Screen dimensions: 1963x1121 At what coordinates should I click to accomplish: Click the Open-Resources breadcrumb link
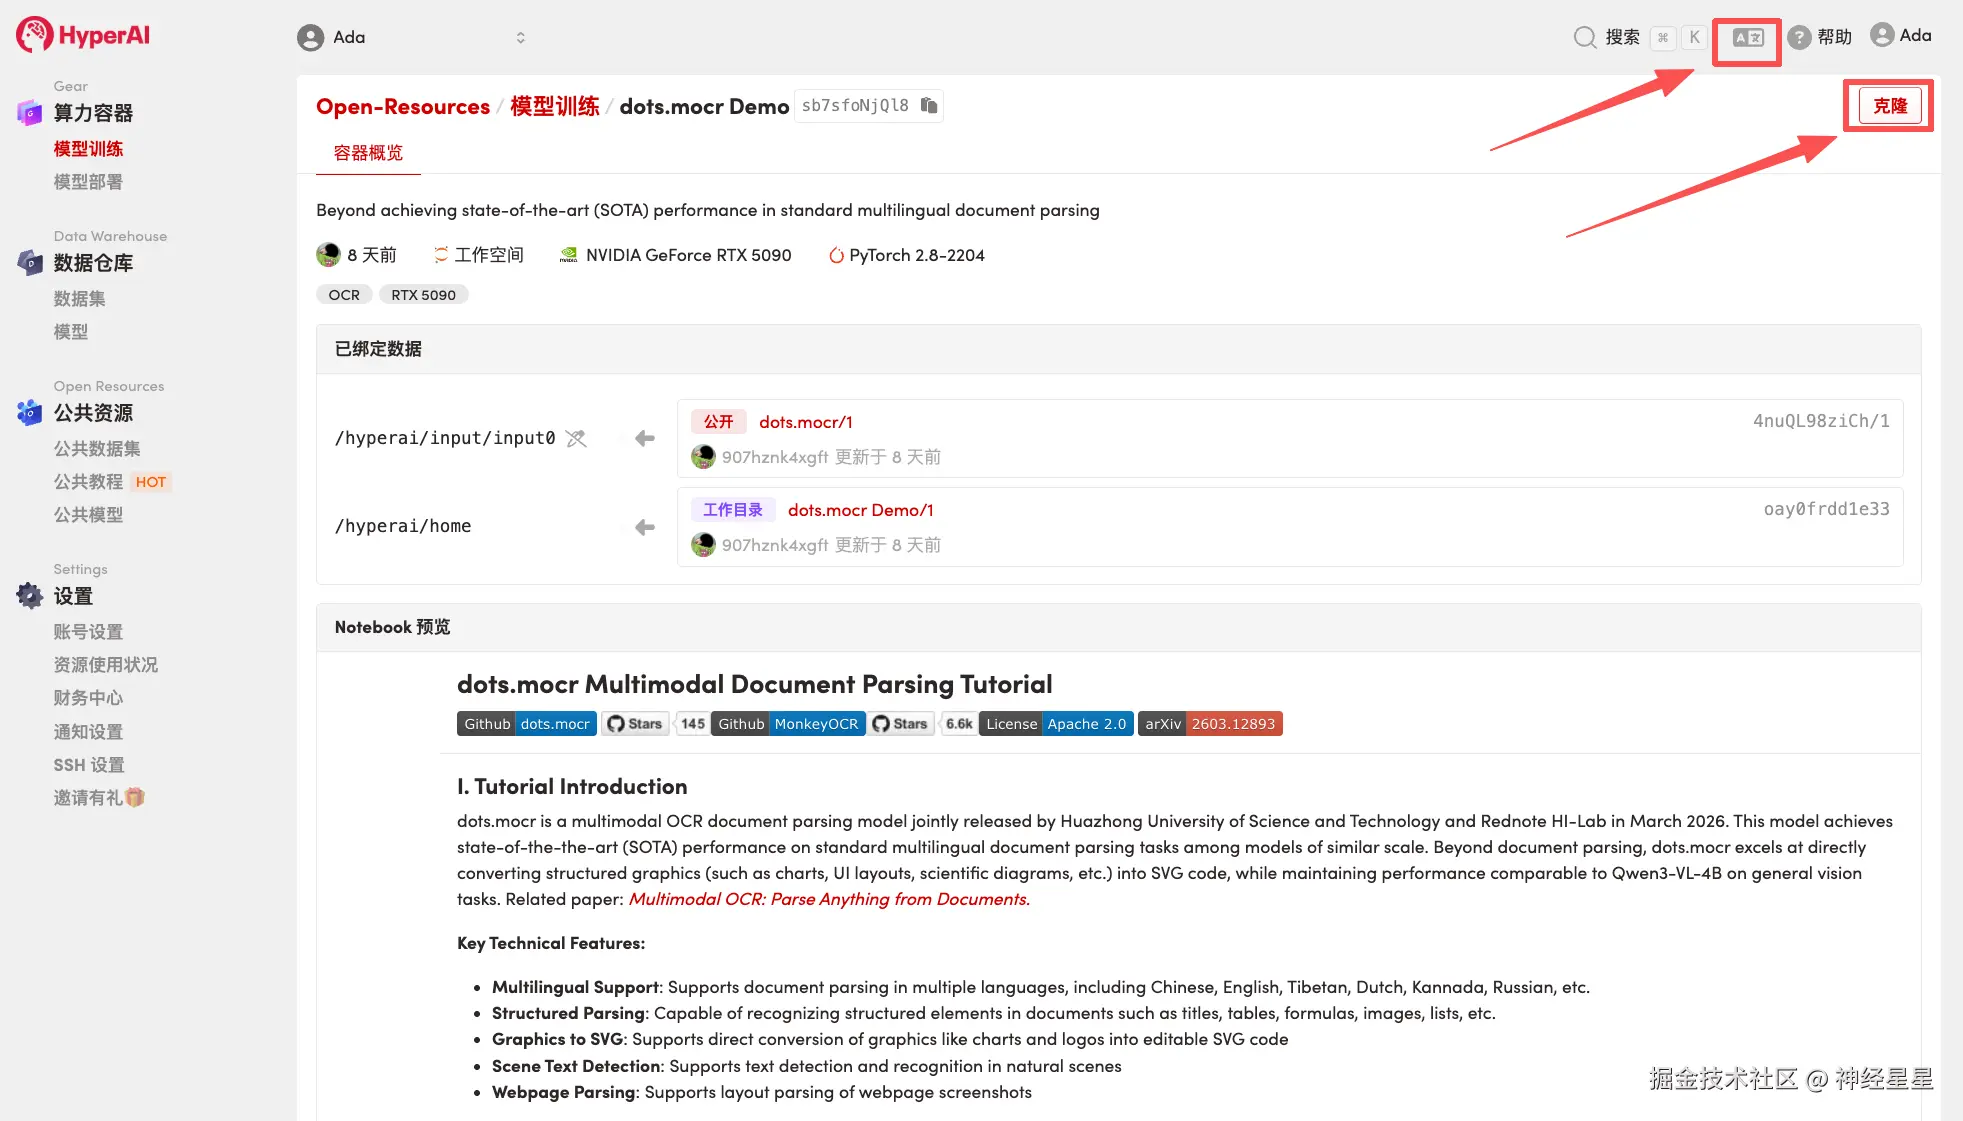402,106
